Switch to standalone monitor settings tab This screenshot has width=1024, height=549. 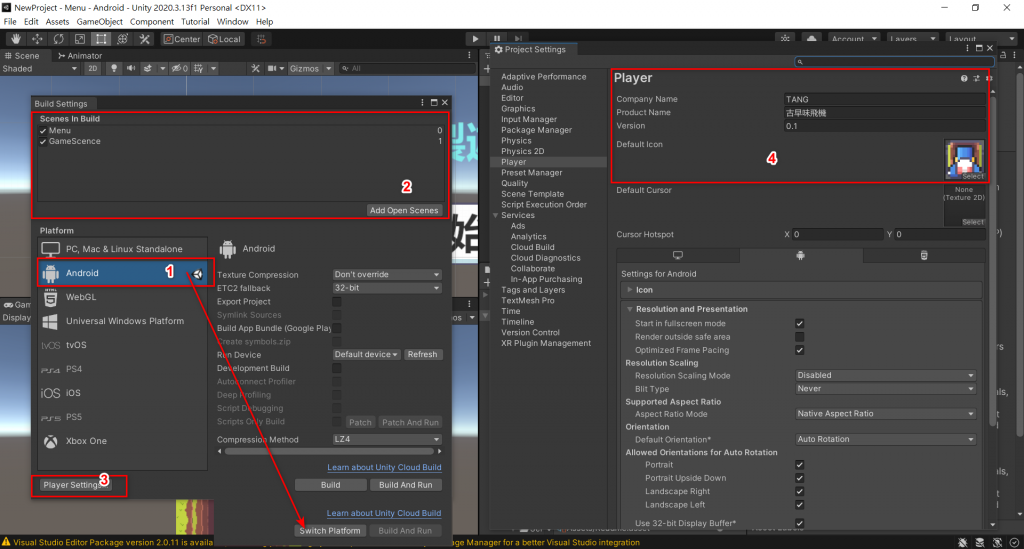[678, 255]
